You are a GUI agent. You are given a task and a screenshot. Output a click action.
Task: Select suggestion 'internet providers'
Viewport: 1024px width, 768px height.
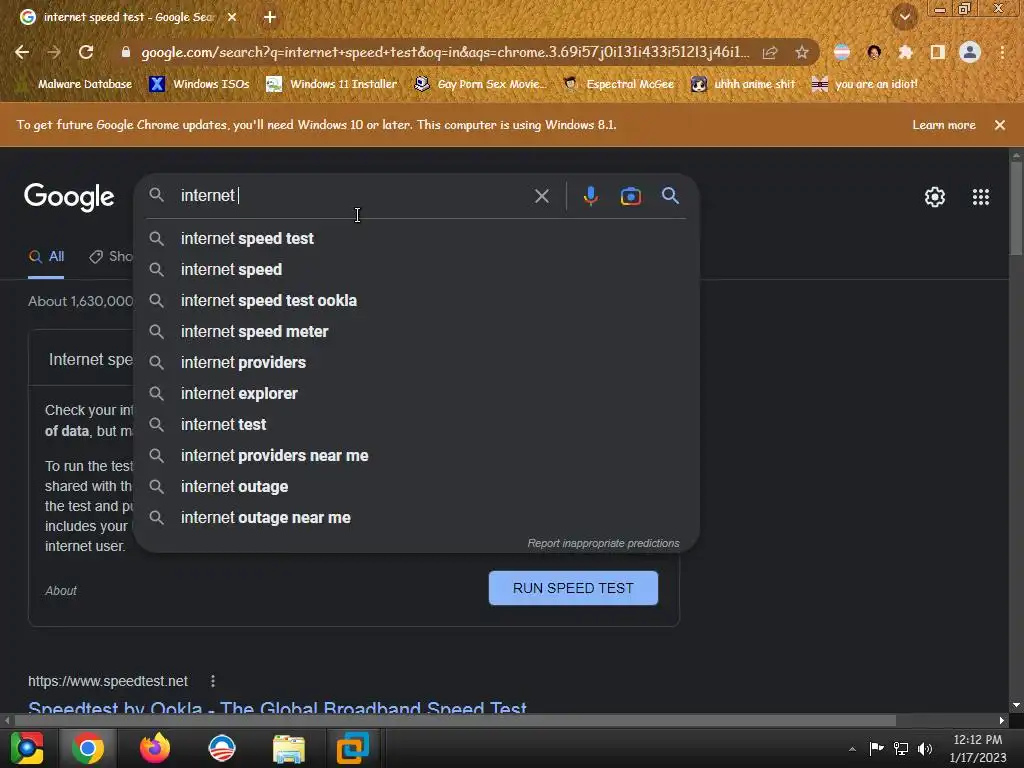(x=417, y=362)
